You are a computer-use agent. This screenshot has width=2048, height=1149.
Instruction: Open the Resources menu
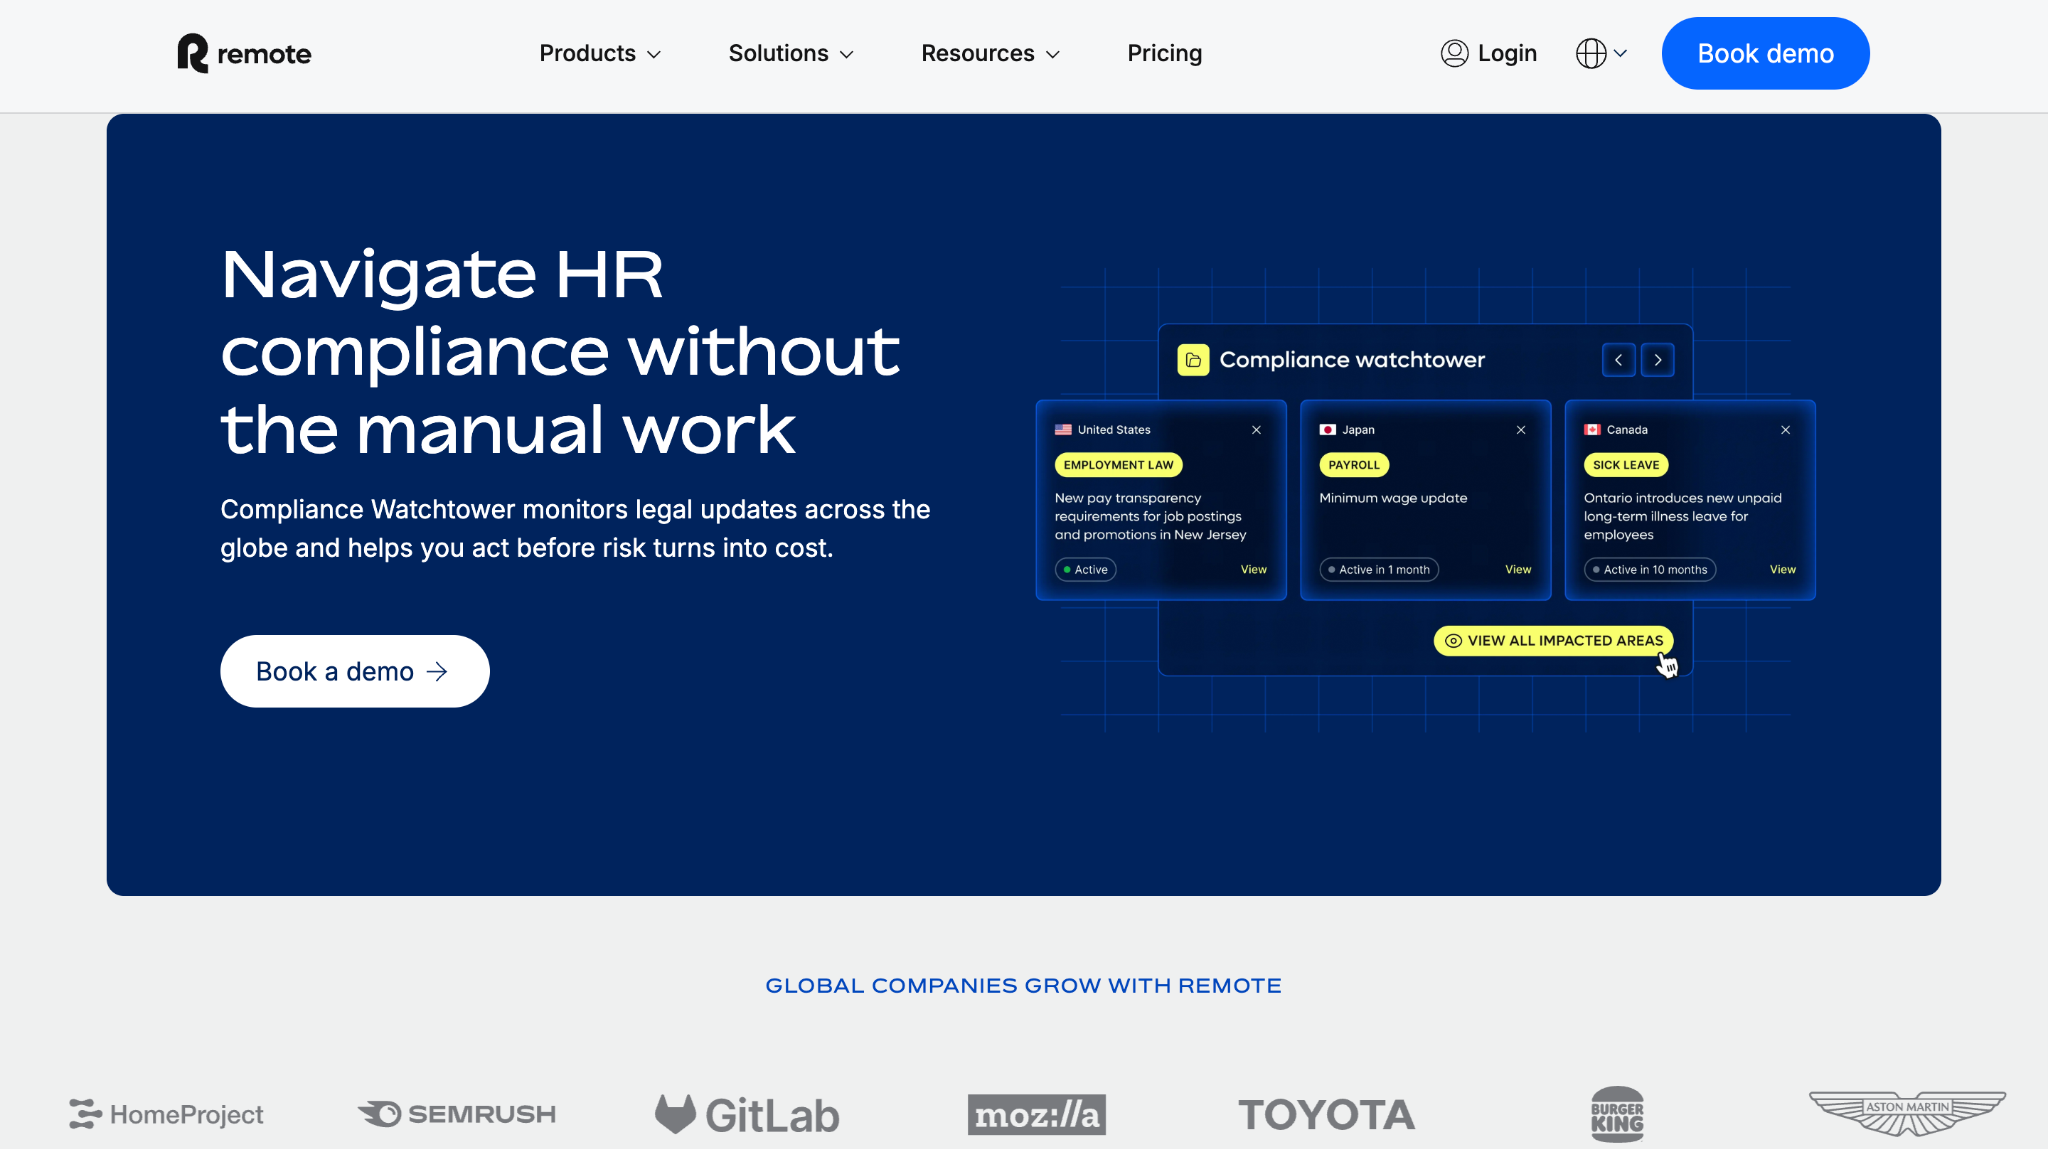[990, 53]
